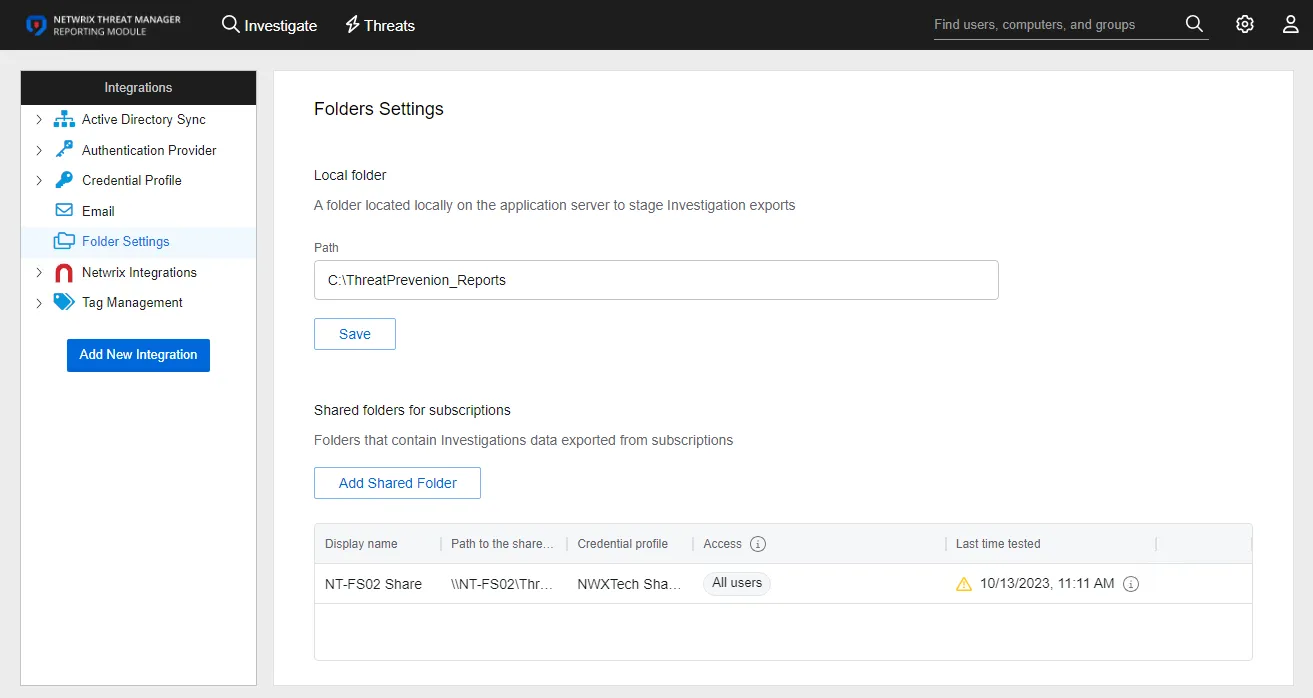Screen dimensions: 1313x698
Task: Click the Authentication Provider key icon
Action: (x=64, y=150)
